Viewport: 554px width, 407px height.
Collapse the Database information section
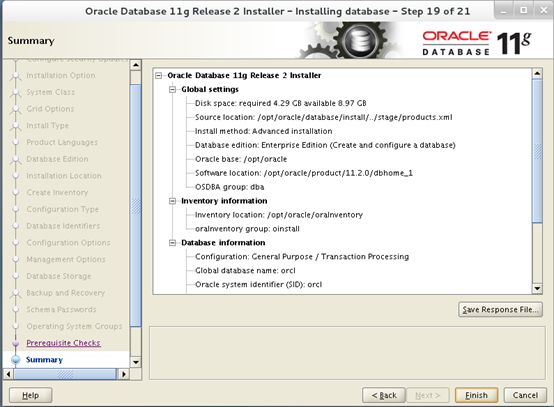point(172,243)
